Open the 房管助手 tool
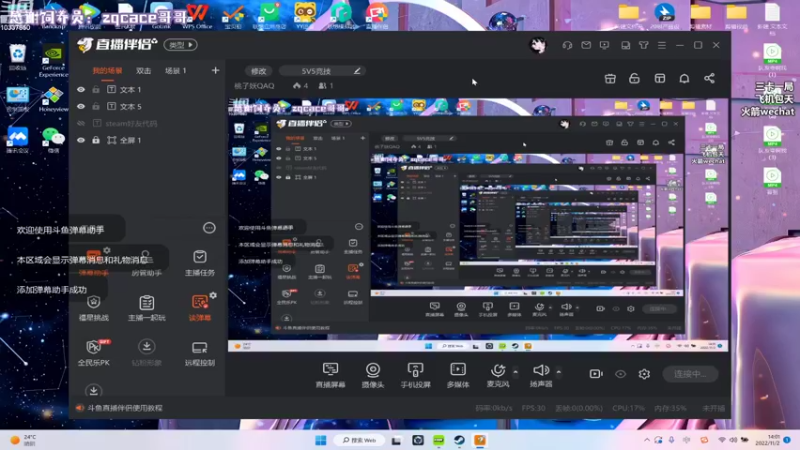The height and width of the screenshot is (450, 800). coord(146,263)
